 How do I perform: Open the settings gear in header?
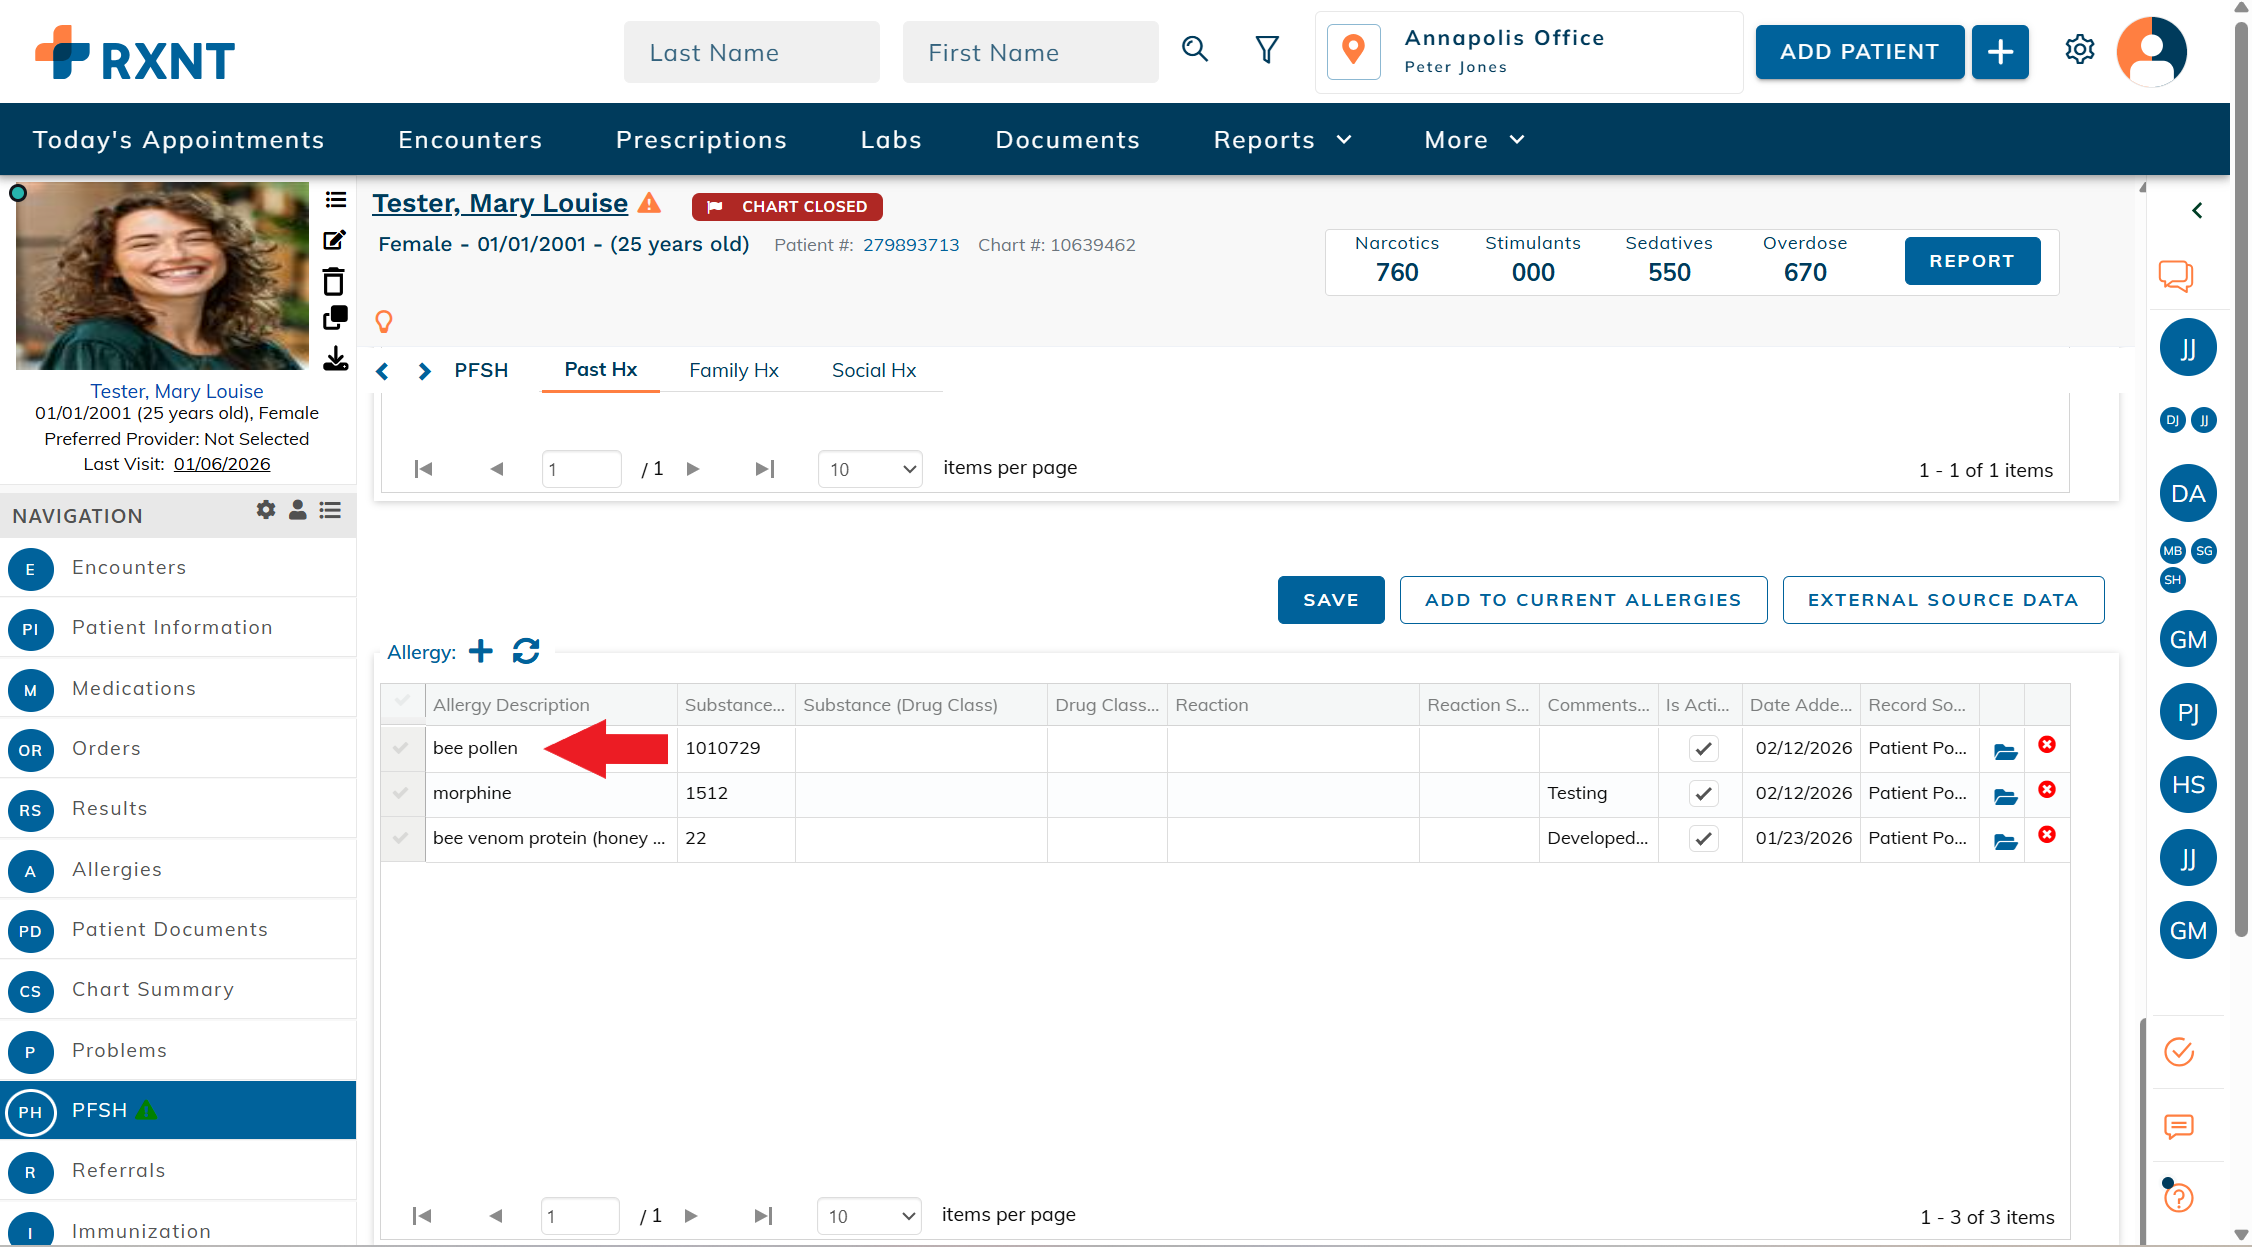pos(2080,50)
